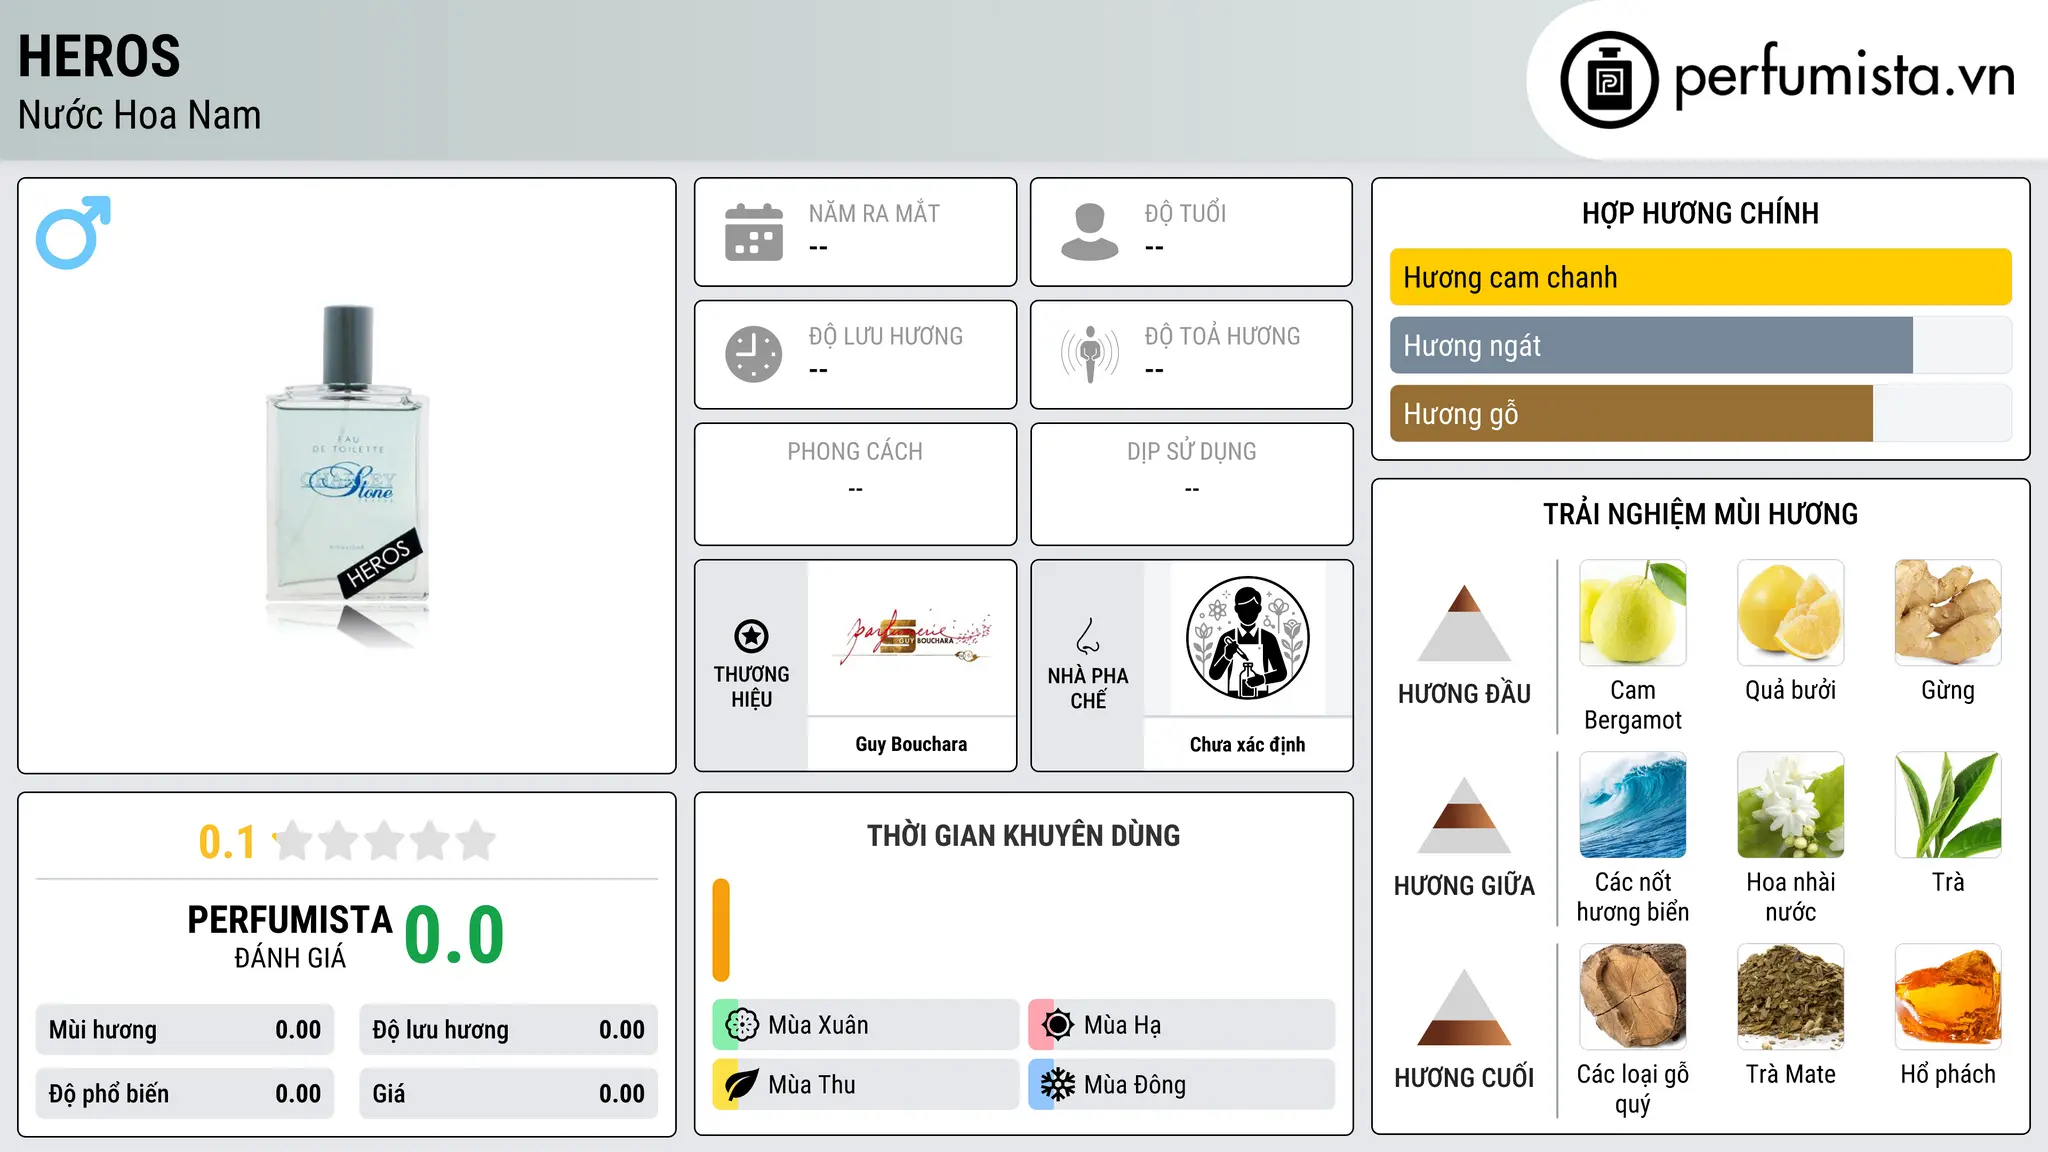Click the Mùa Xuân flower icon
Viewport: 2048px width, 1152px height.
pyautogui.click(x=742, y=1025)
